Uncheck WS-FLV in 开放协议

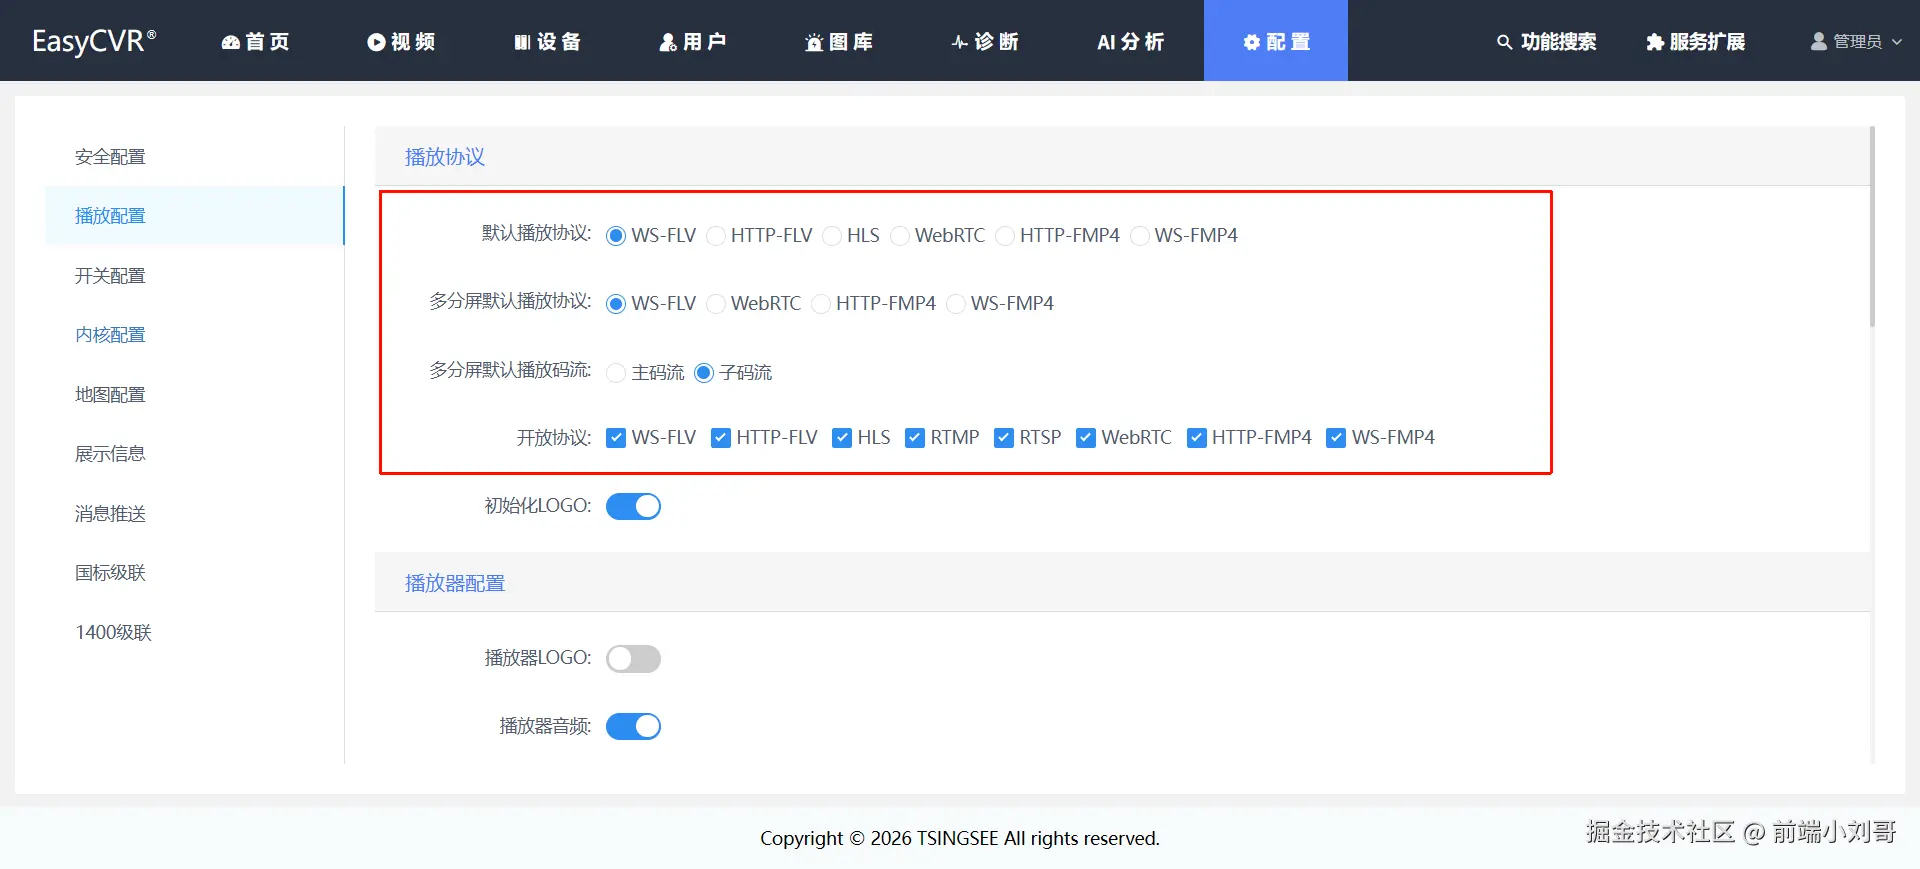pos(616,438)
